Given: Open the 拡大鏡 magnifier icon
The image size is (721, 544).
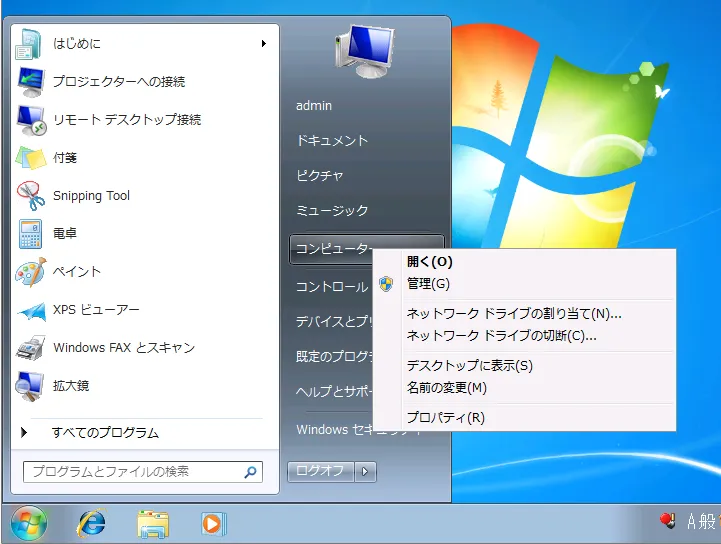Looking at the screenshot, I should (x=29, y=386).
